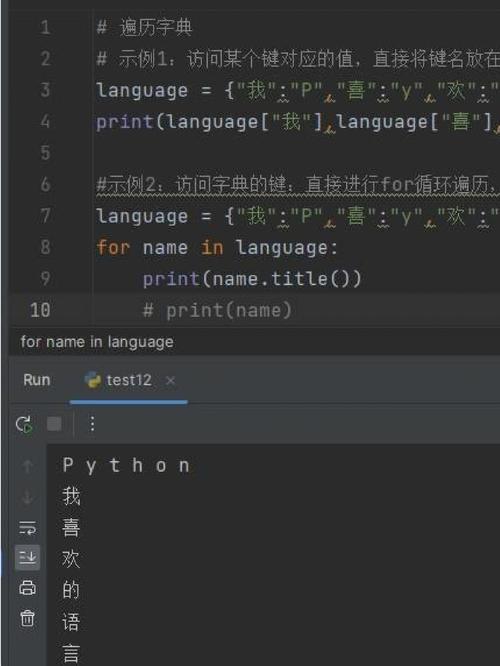Viewport: 500px width, 666px height.
Task: Click the '欢' console output line
Action: click(x=71, y=559)
